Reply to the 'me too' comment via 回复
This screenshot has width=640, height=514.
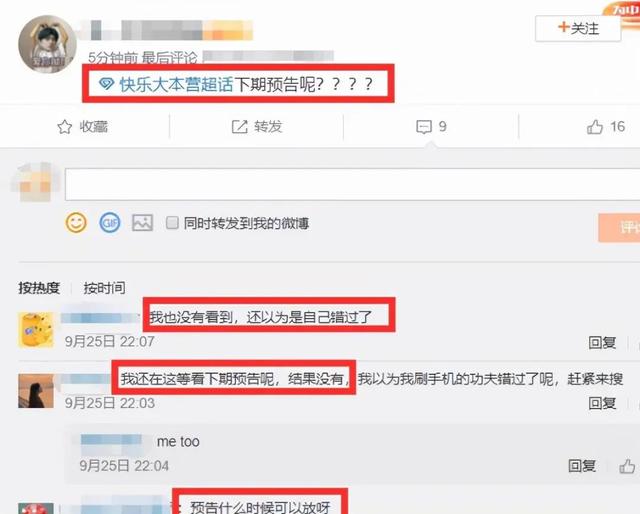[x=582, y=466]
